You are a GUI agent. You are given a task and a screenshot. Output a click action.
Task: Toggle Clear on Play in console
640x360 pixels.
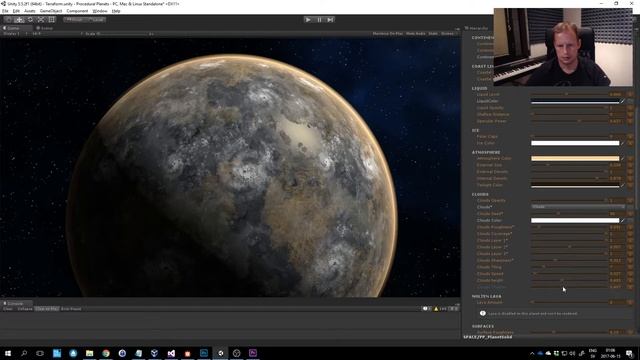tap(47, 309)
